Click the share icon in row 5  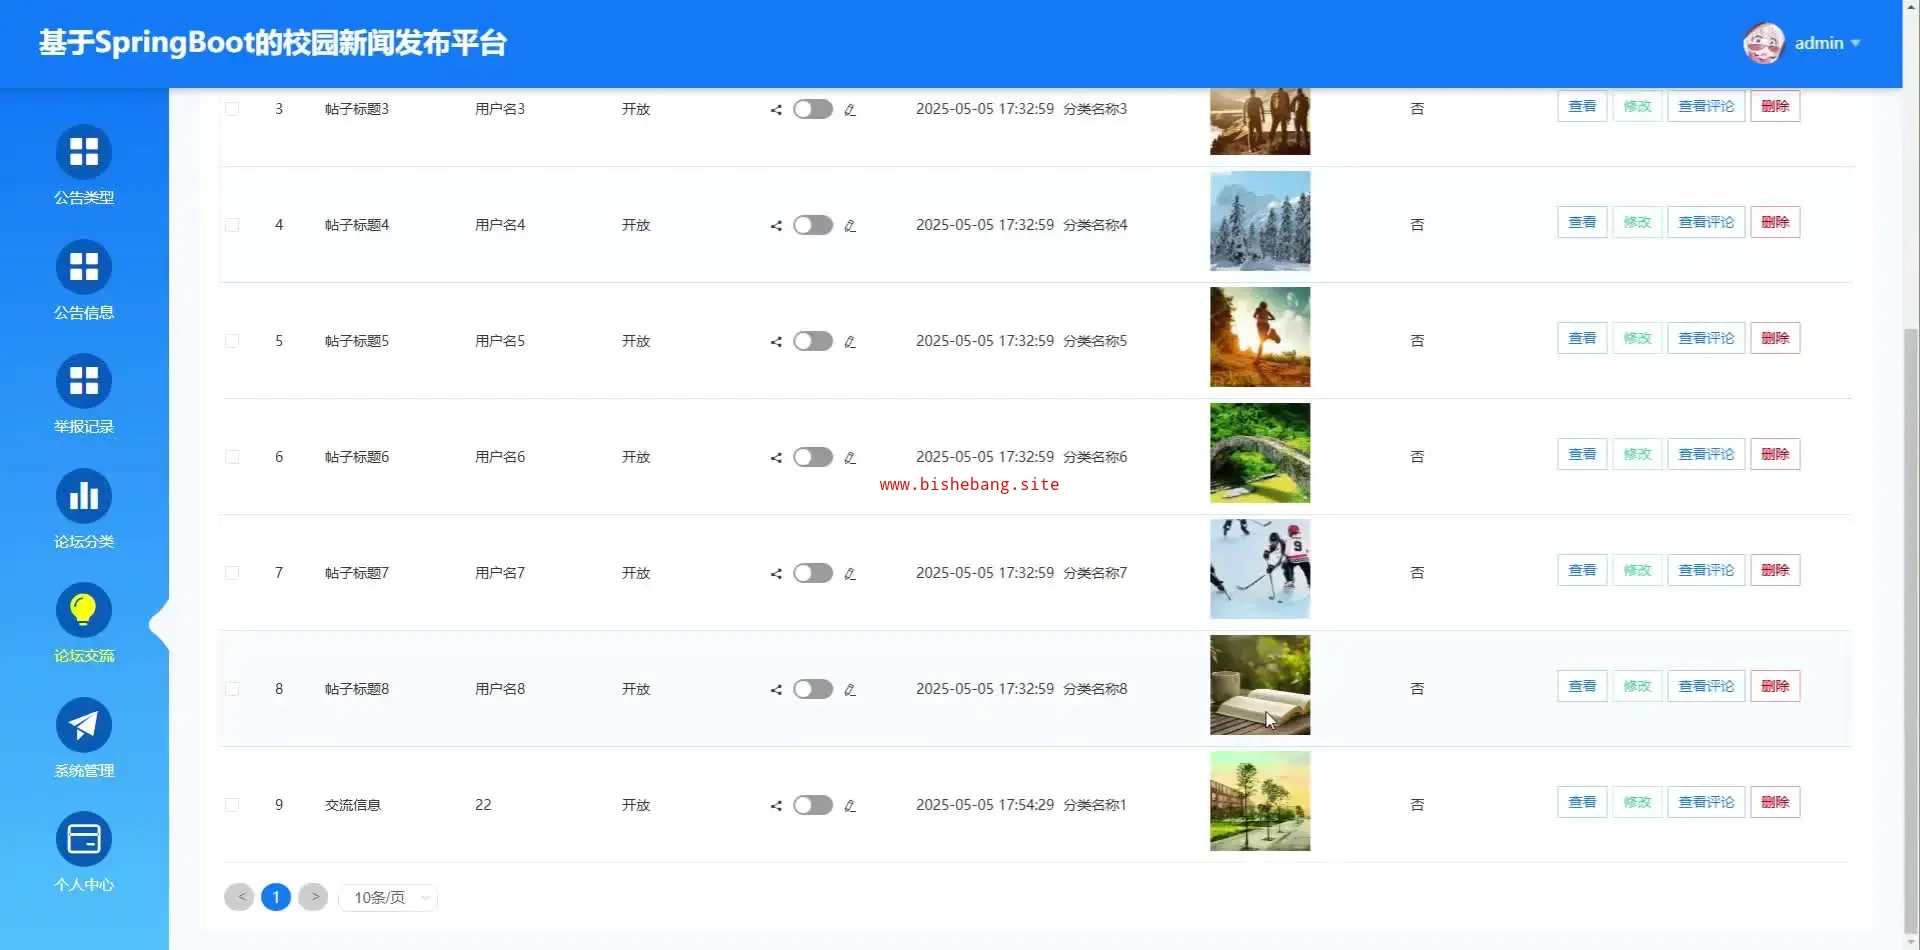click(776, 342)
